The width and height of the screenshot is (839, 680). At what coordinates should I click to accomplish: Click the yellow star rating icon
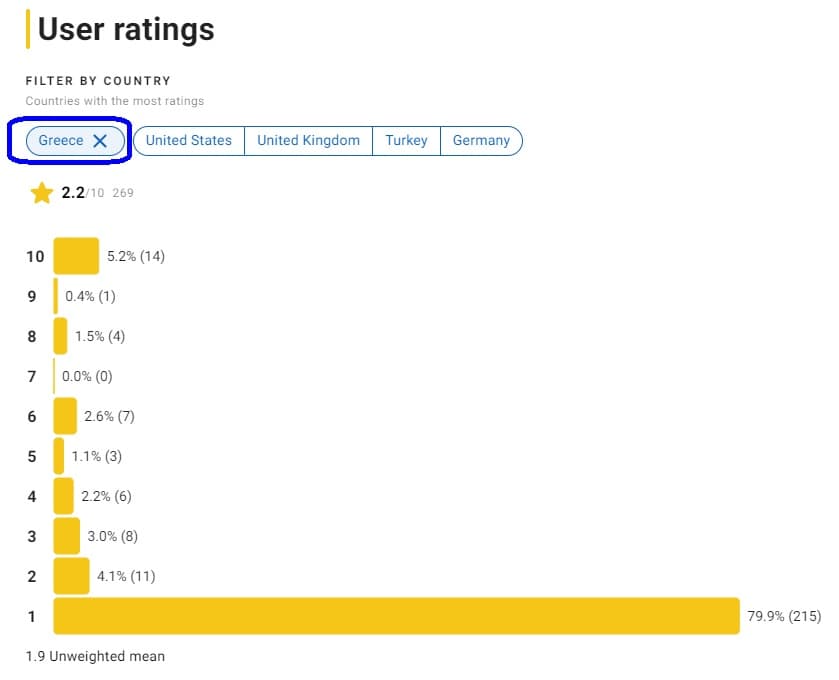pyautogui.click(x=41, y=192)
